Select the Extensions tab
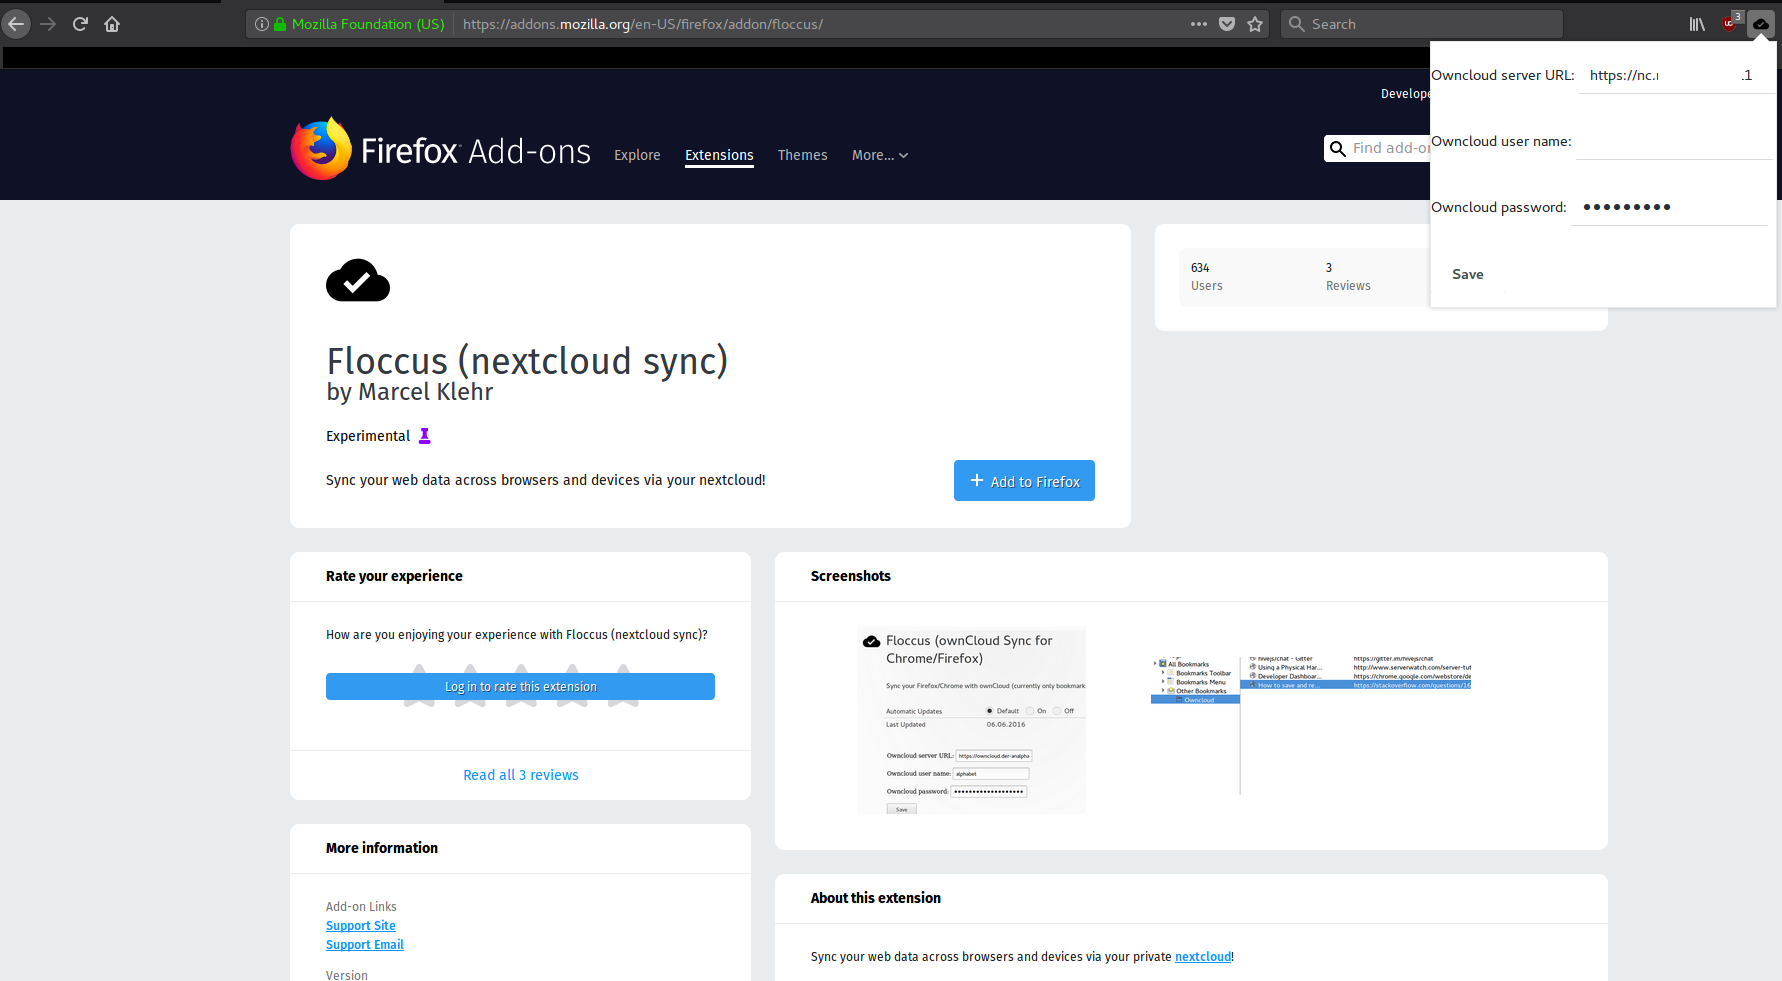Image resolution: width=1782 pixels, height=981 pixels. (719, 155)
